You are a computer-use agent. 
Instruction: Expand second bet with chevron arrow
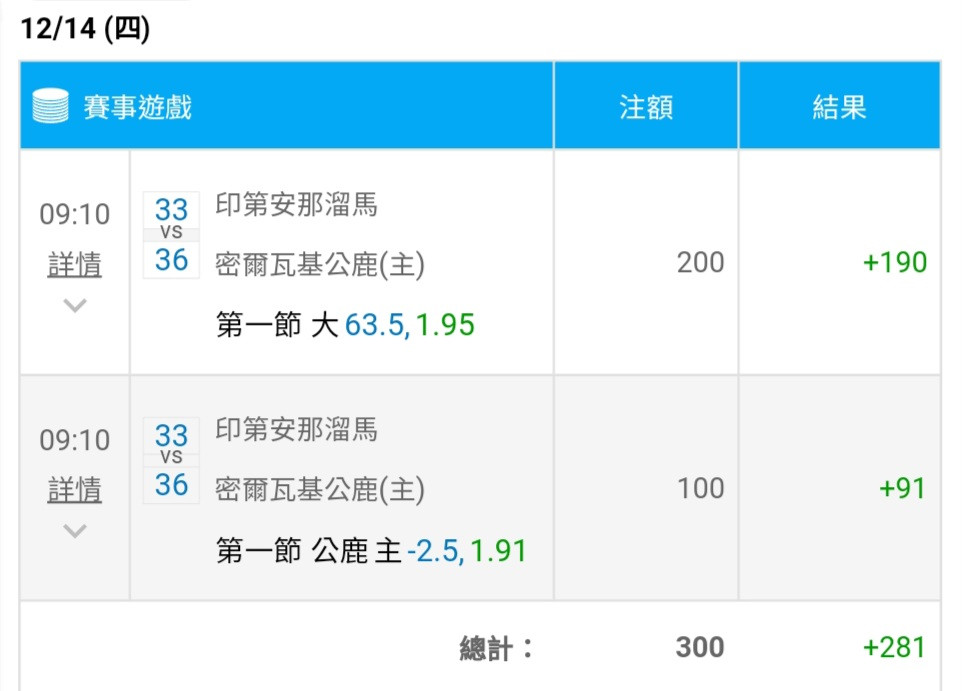(75, 530)
